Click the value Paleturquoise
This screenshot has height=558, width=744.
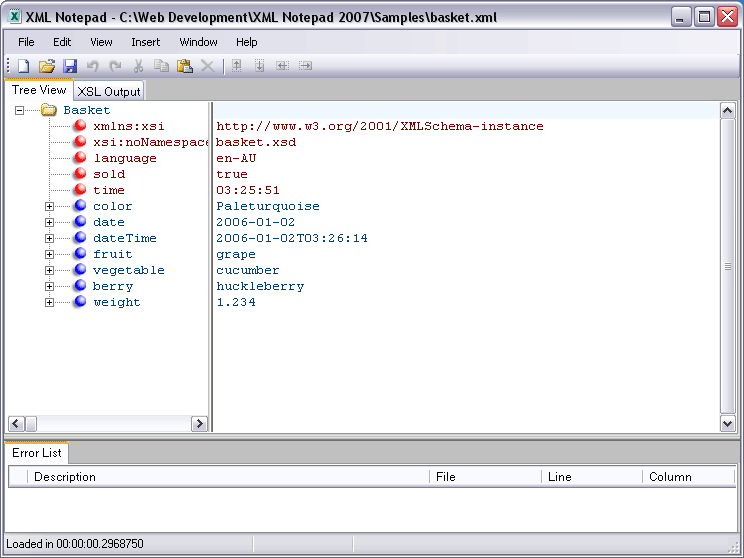coord(268,206)
